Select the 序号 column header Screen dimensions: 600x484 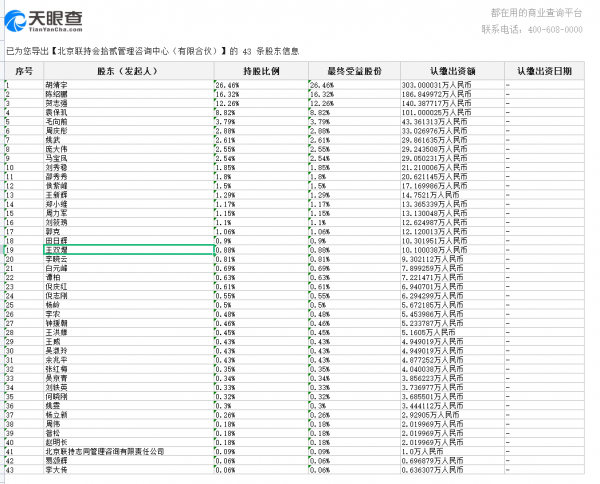[24, 71]
